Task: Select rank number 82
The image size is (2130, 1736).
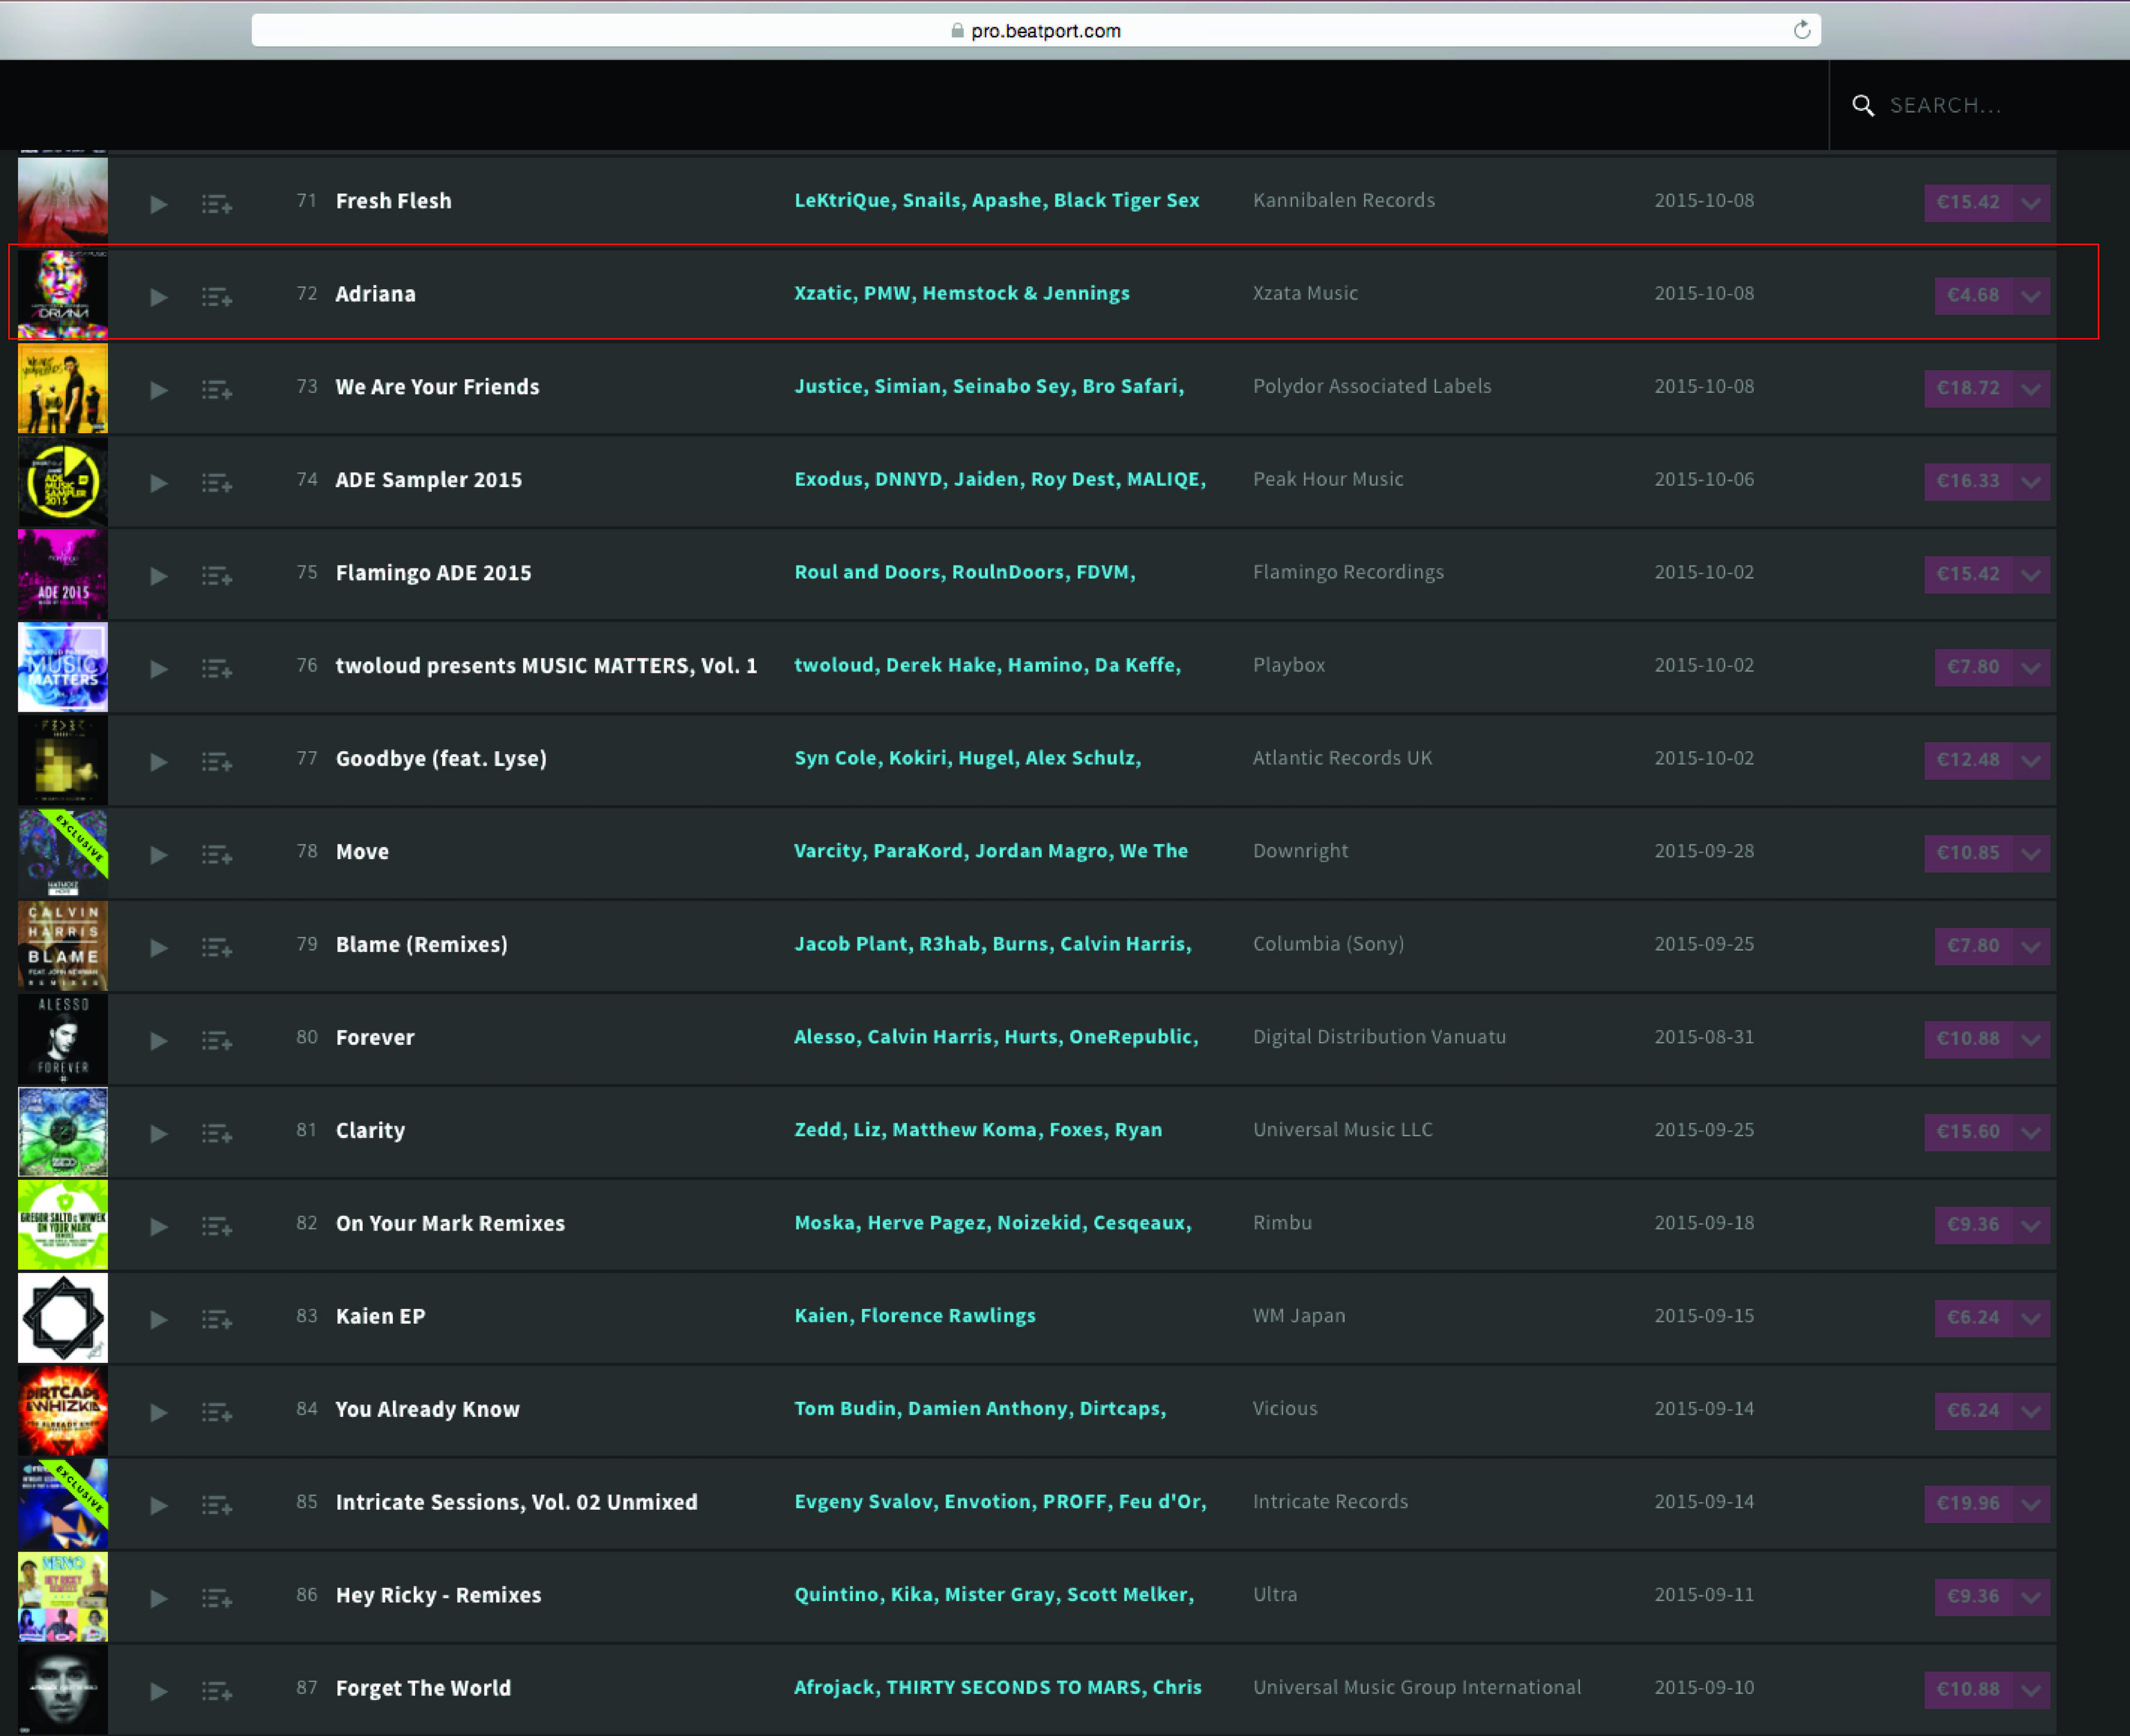Action: [306, 1223]
